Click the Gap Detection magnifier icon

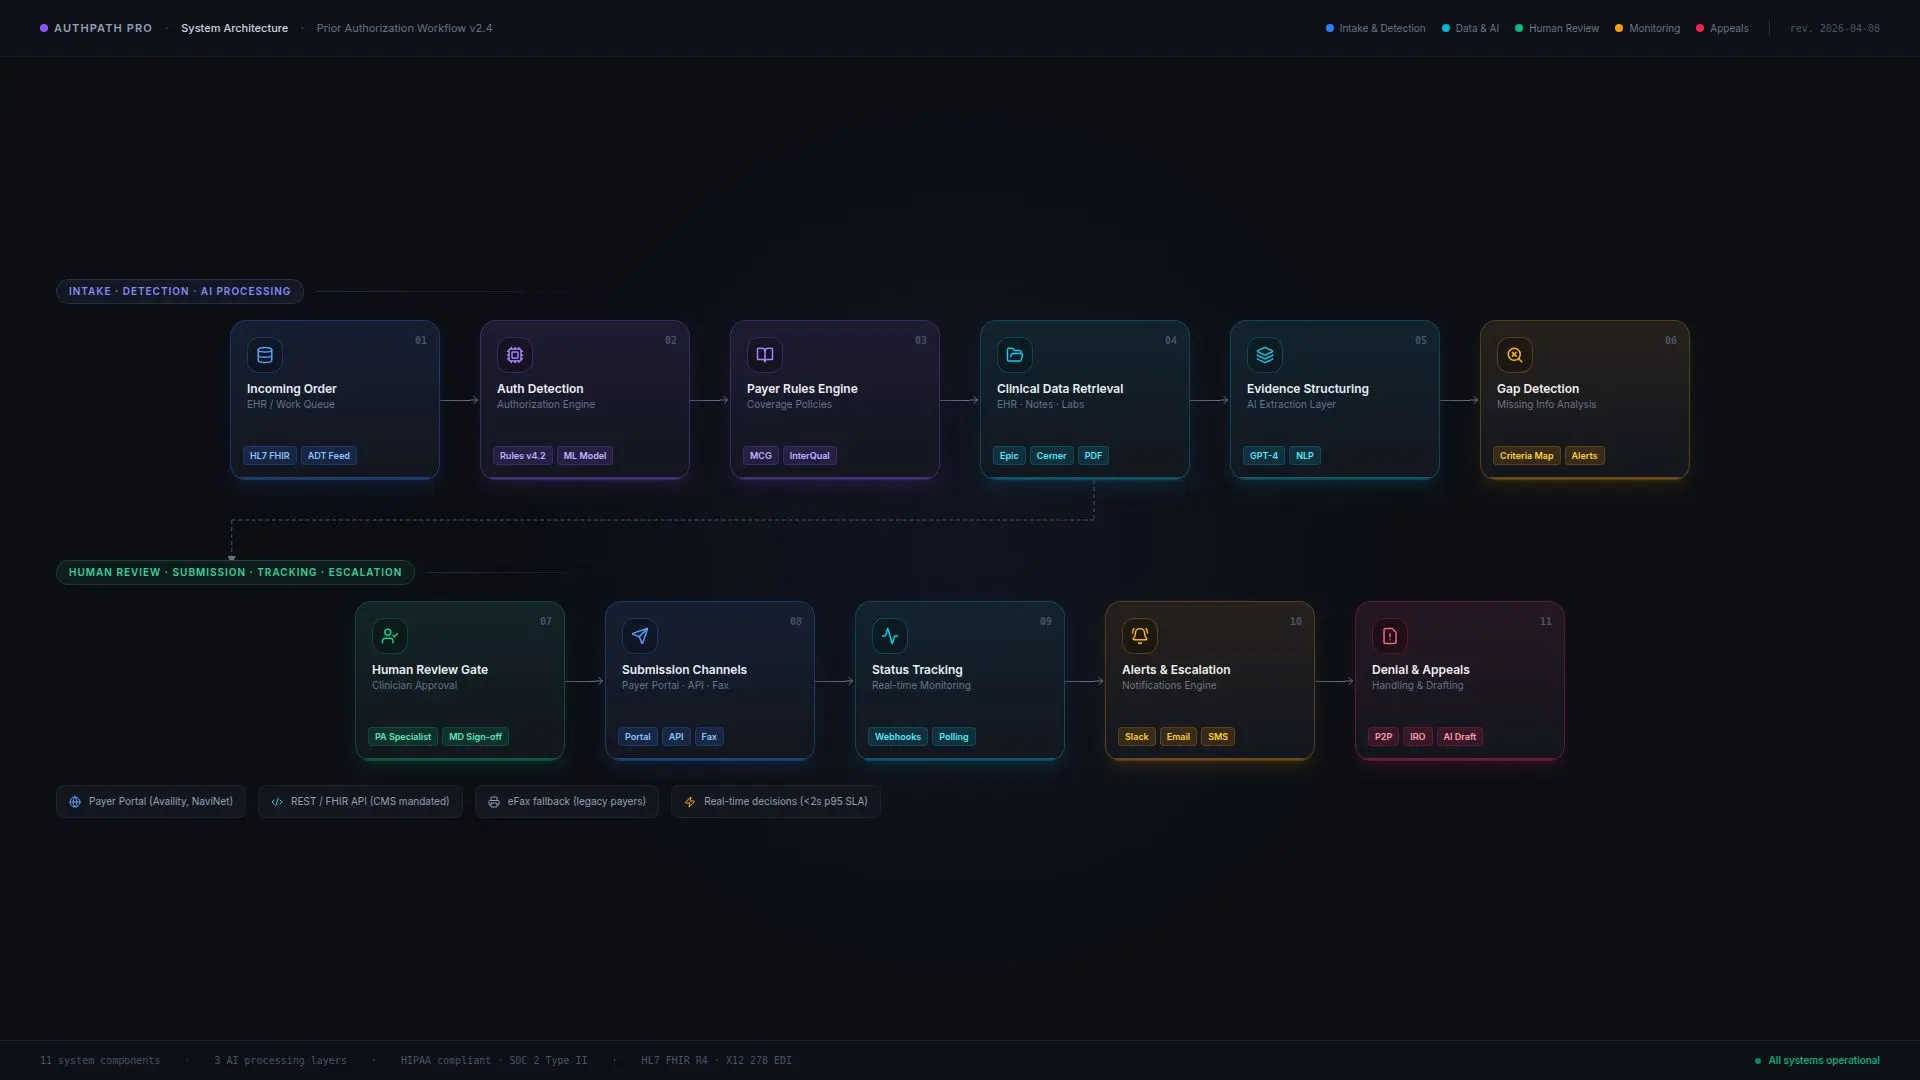click(1515, 355)
